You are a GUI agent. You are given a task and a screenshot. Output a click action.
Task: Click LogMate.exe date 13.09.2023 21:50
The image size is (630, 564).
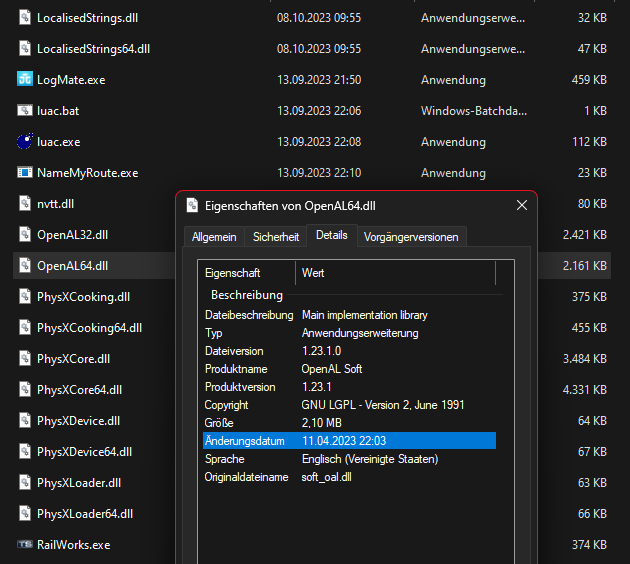pyautogui.click(x=319, y=80)
